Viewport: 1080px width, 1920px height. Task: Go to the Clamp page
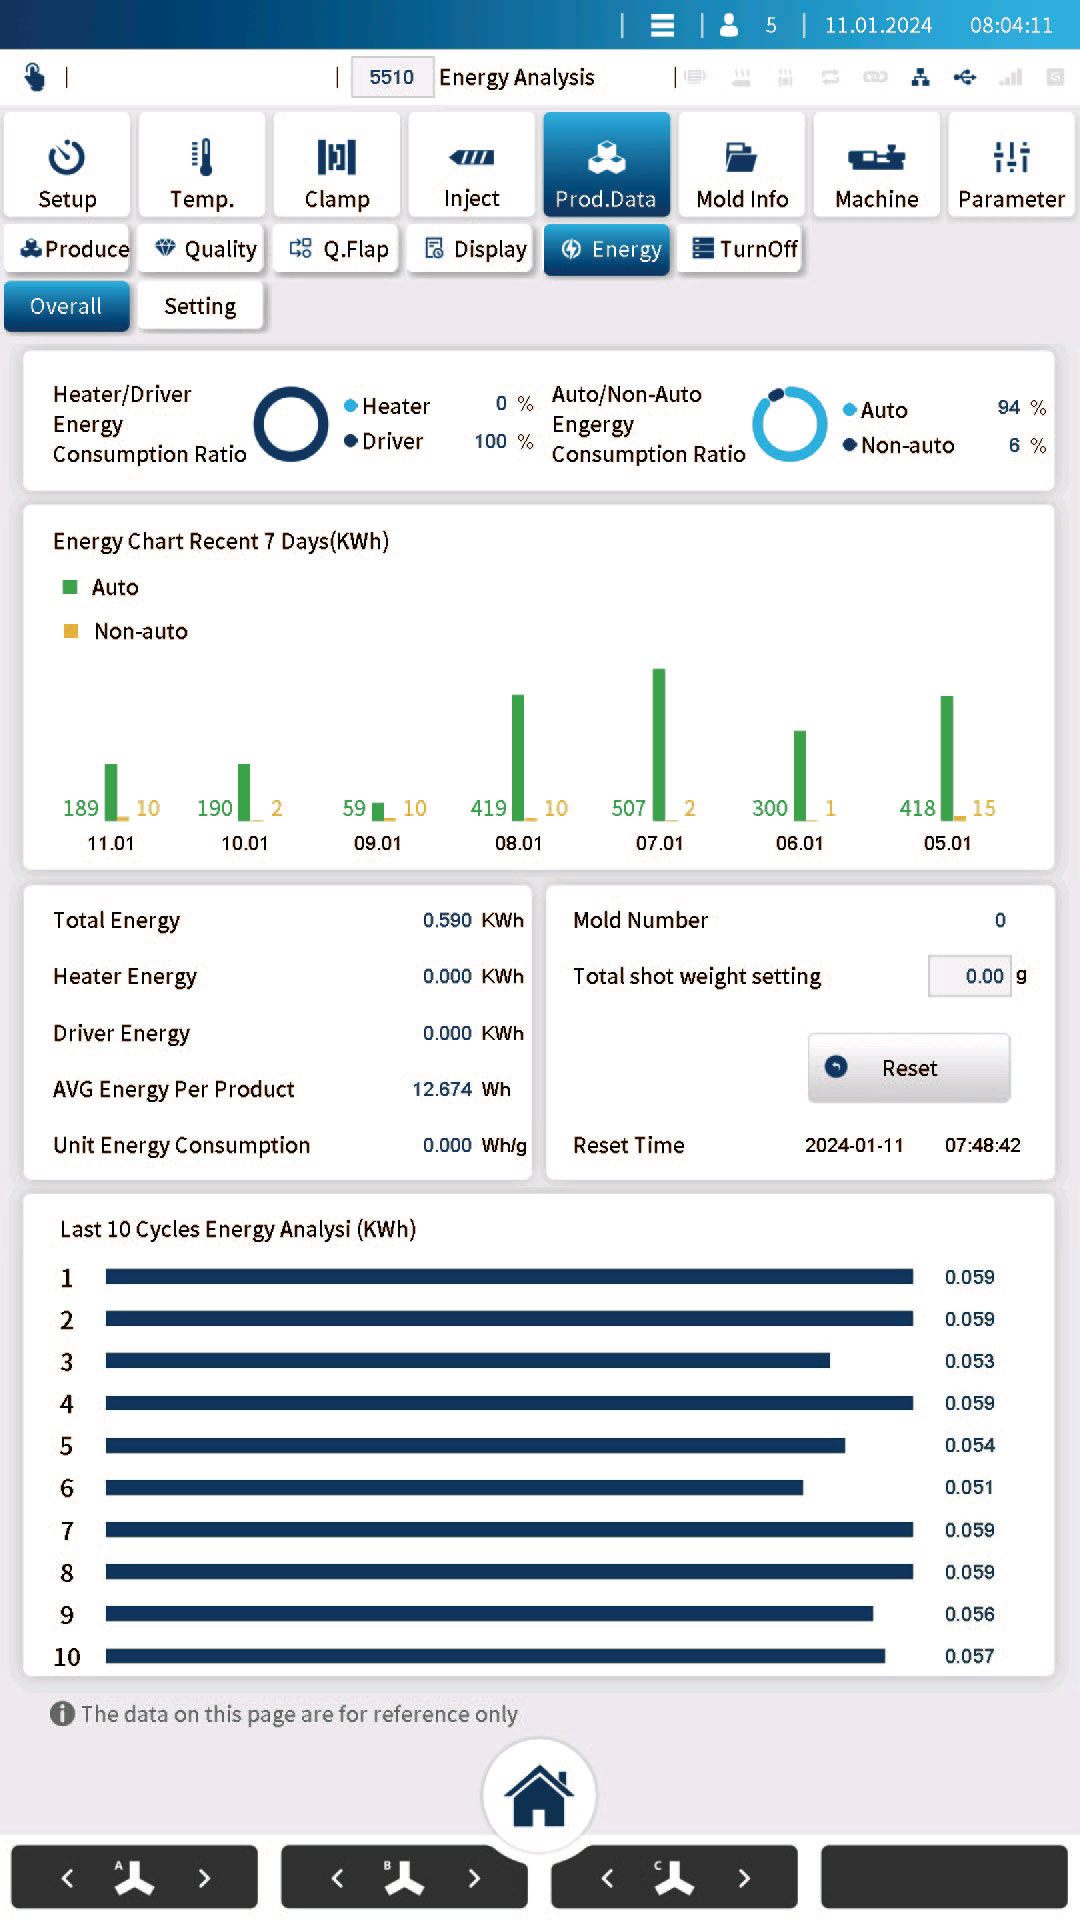point(337,166)
